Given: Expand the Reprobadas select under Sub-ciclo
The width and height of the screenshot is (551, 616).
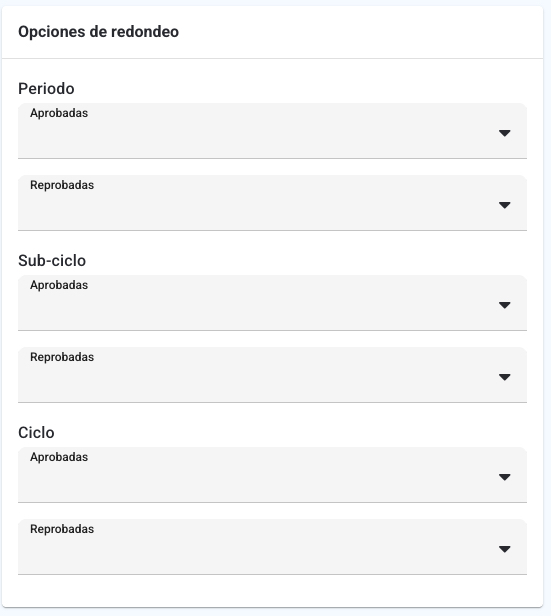Looking at the screenshot, I should pyautogui.click(x=272, y=375).
